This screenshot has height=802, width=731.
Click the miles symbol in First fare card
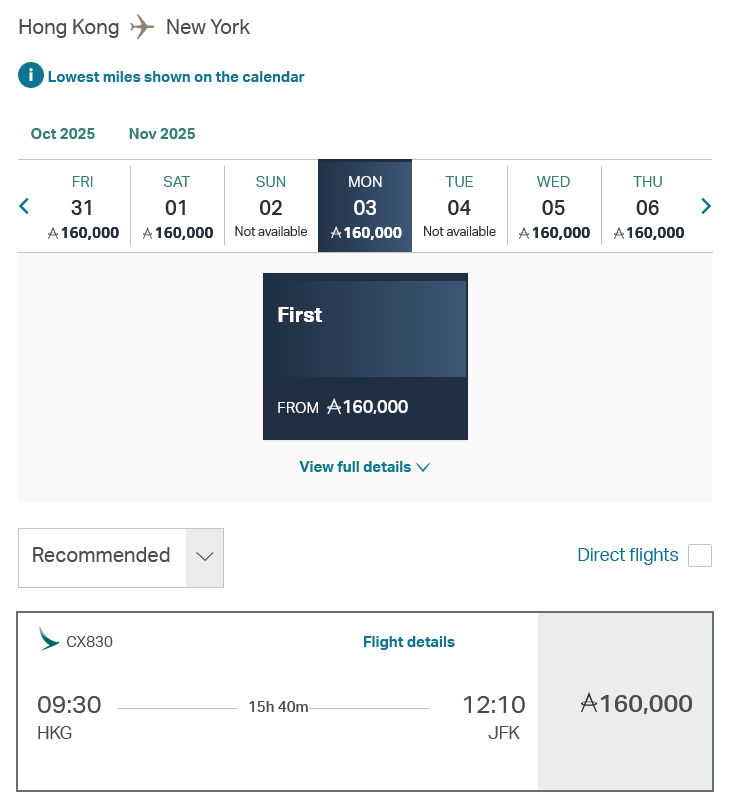(334, 407)
